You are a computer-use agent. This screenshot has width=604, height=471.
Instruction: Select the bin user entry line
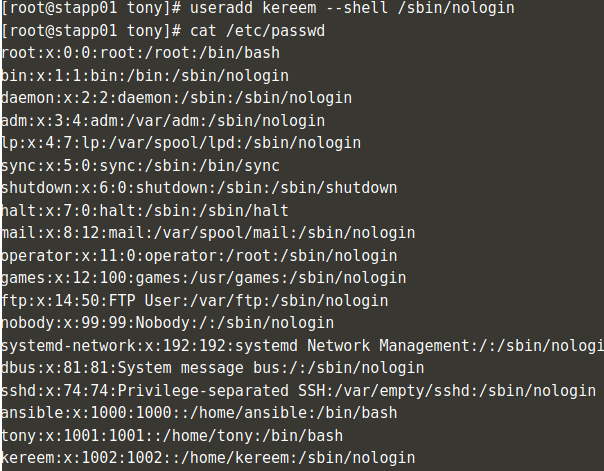click(x=145, y=76)
